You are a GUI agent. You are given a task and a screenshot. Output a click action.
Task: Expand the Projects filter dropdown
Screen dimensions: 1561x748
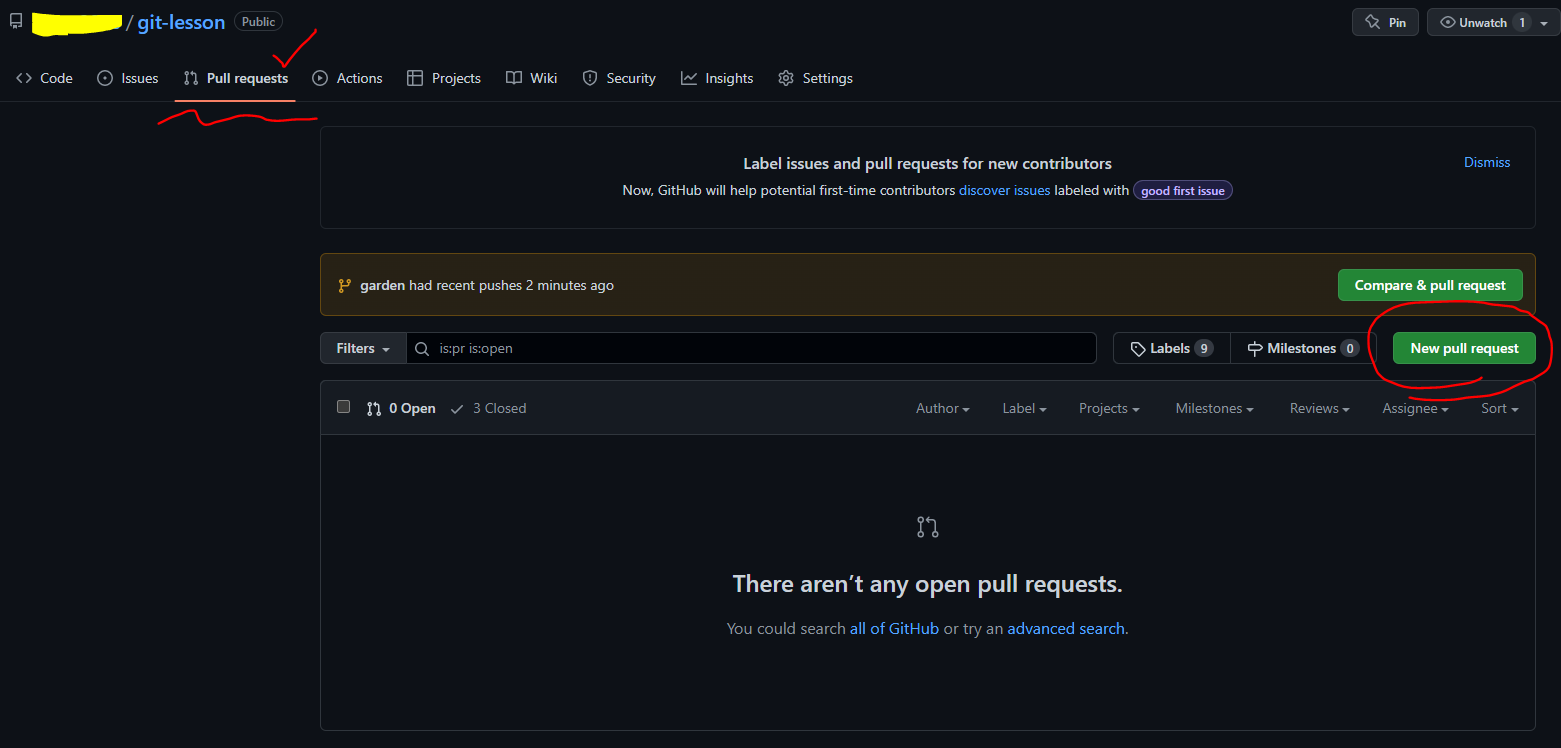1109,408
